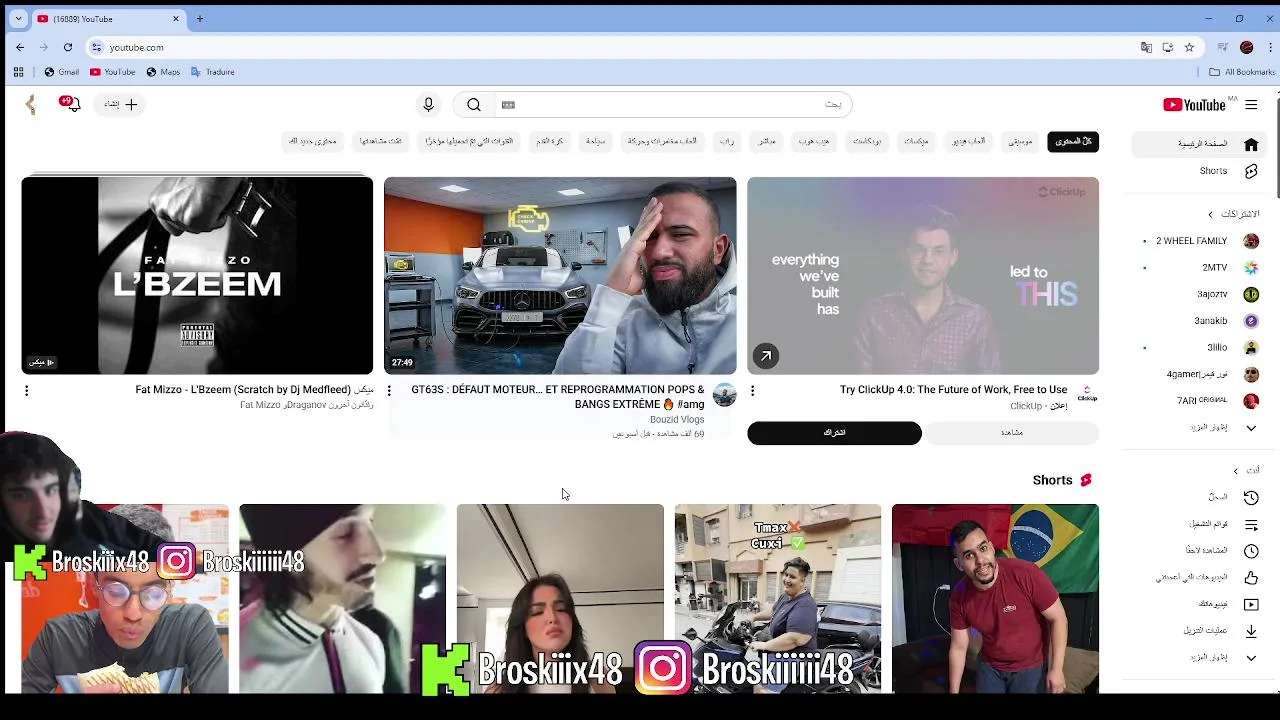Click the YouTube logo
Viewport: 1280px width, 720px height.
coord(1194,105)
